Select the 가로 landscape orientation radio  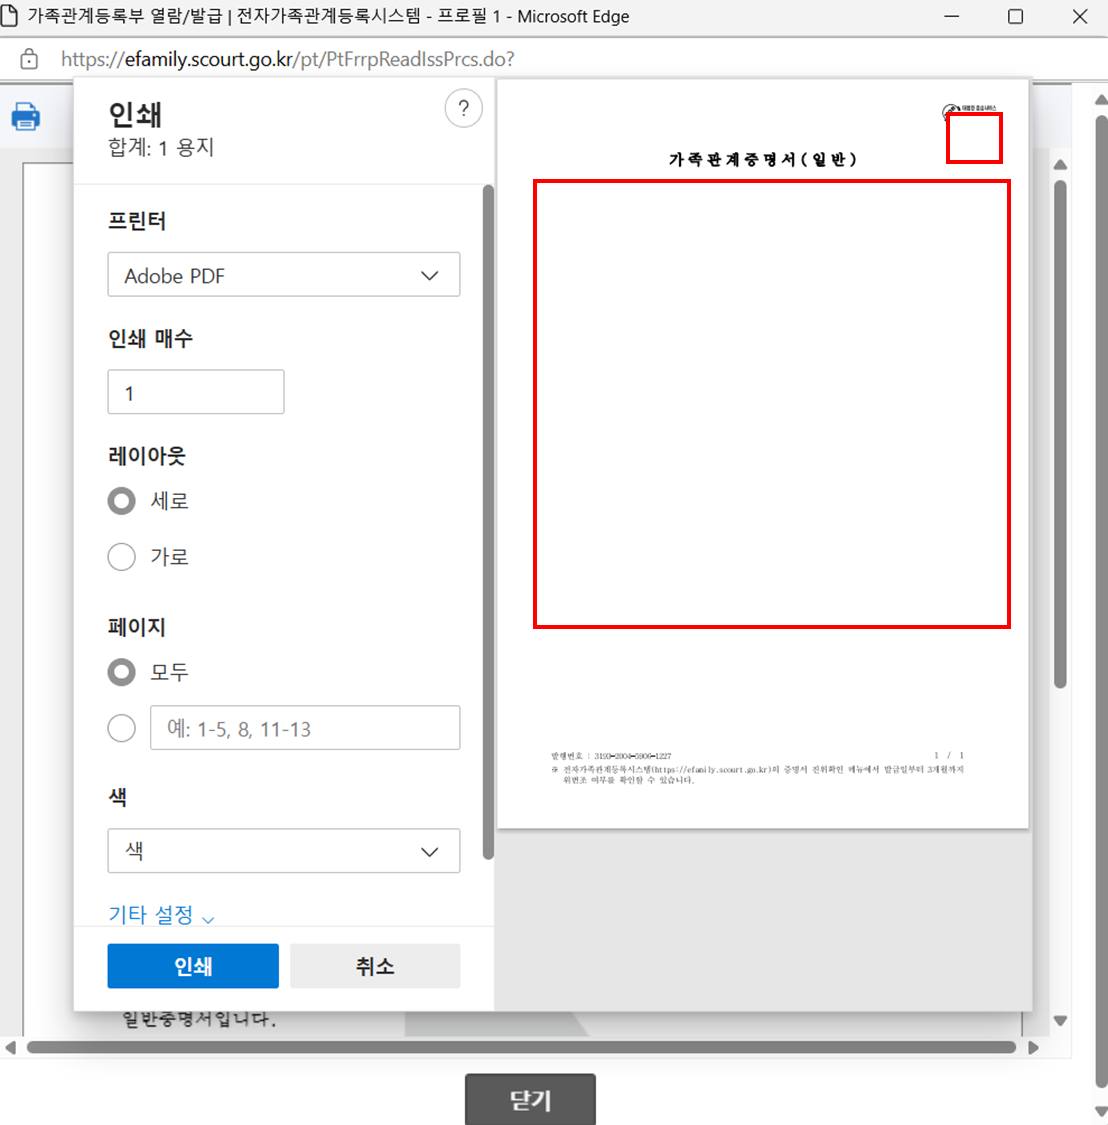[121, 557]
